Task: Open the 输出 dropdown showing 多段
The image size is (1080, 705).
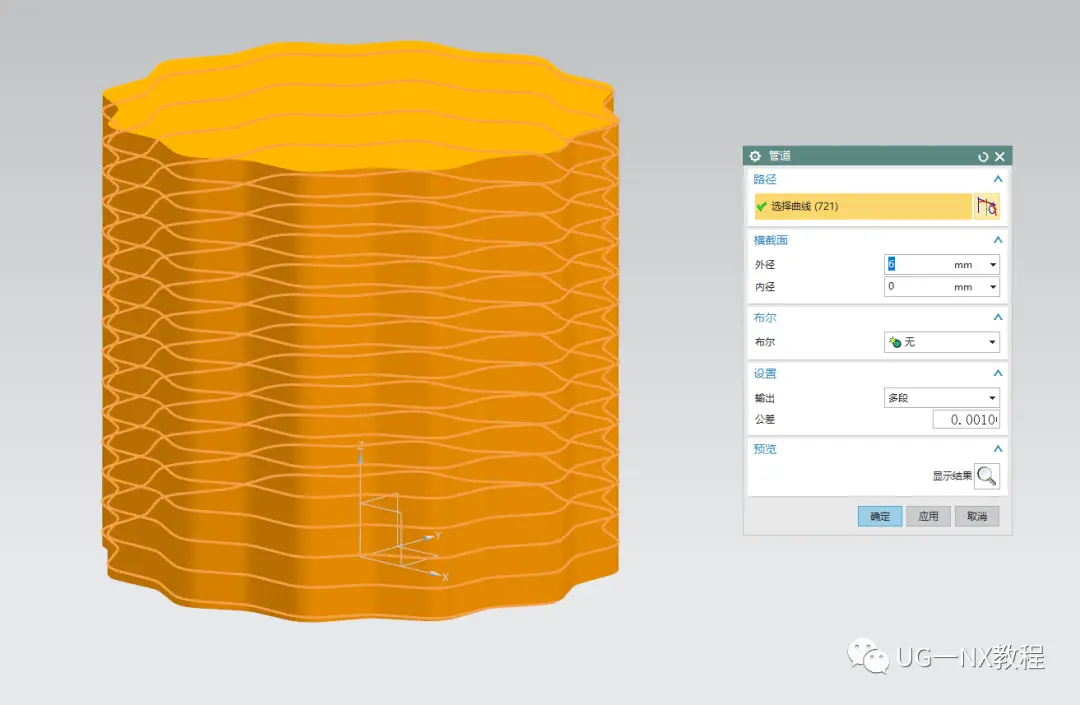Action: [x=942, y=398]
